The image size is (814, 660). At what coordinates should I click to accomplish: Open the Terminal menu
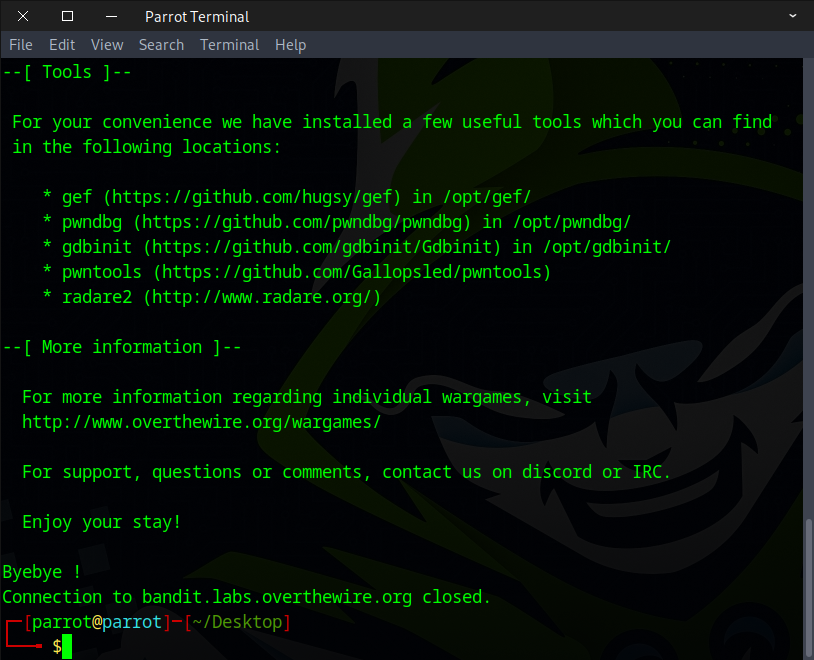[229, 45]
